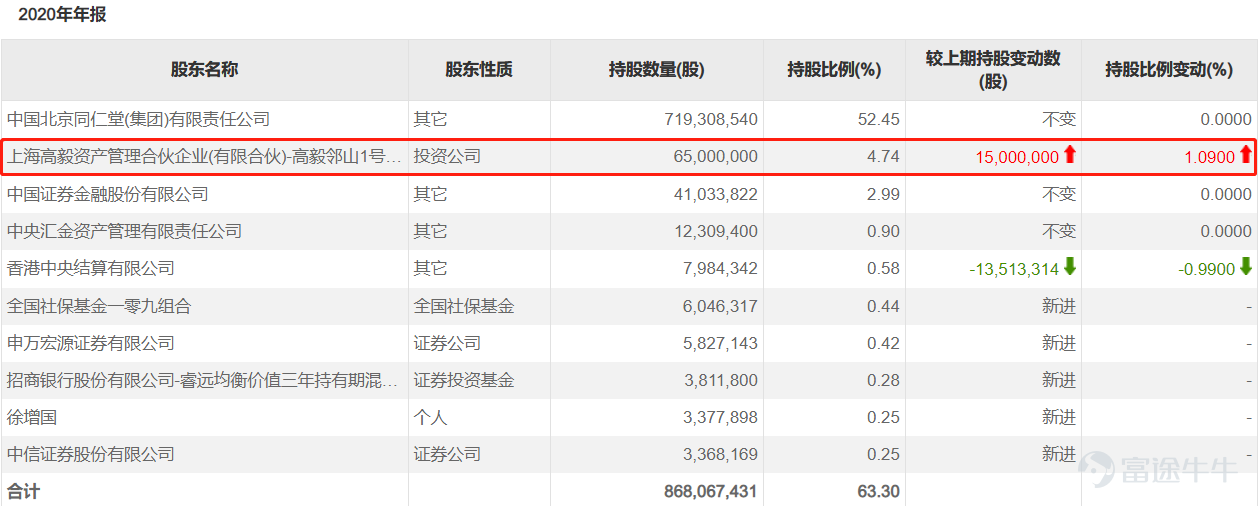Click 招商银行股份有限公司-睿远均衡价值 fund row
This screenshot has width=1258, height=506.
coord(204,380)
